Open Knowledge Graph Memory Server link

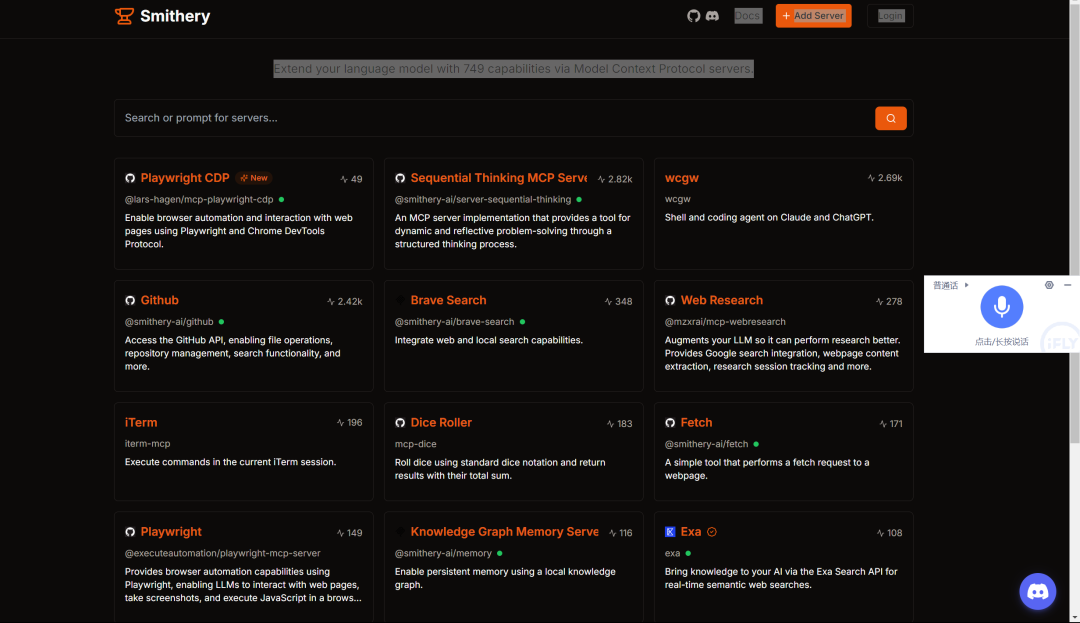click(x=504, y=532)
